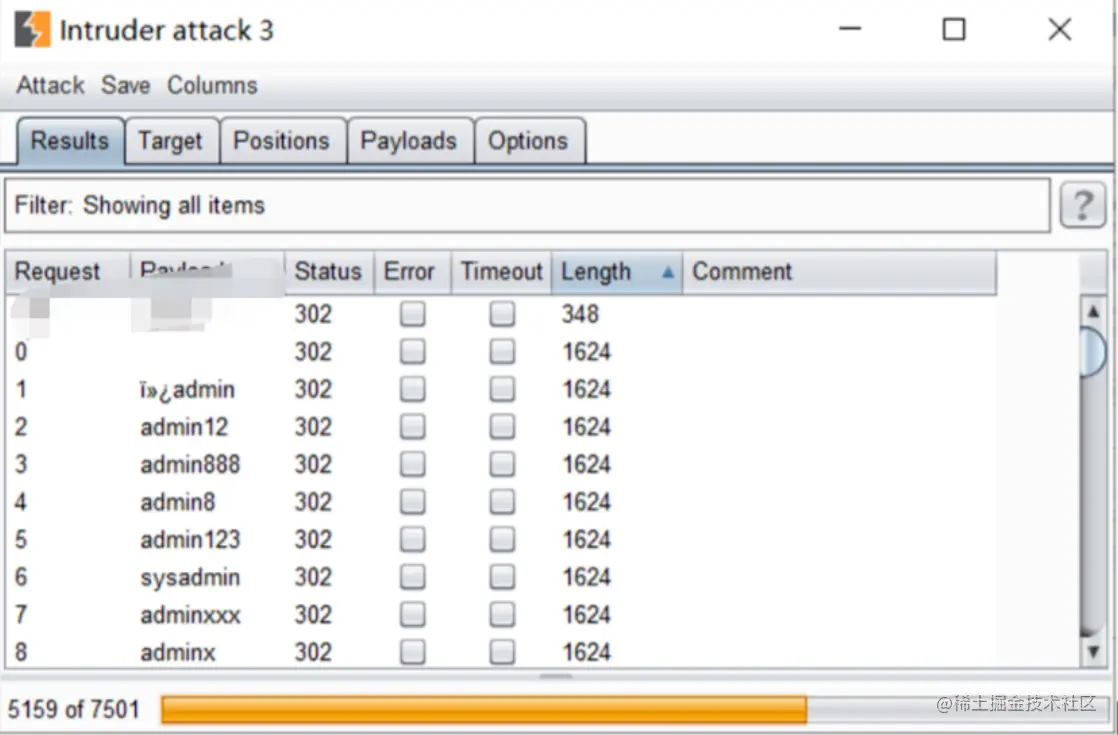Switch to the Results tab
This screenshot has height=735, width=1118.
coord(70,141)
